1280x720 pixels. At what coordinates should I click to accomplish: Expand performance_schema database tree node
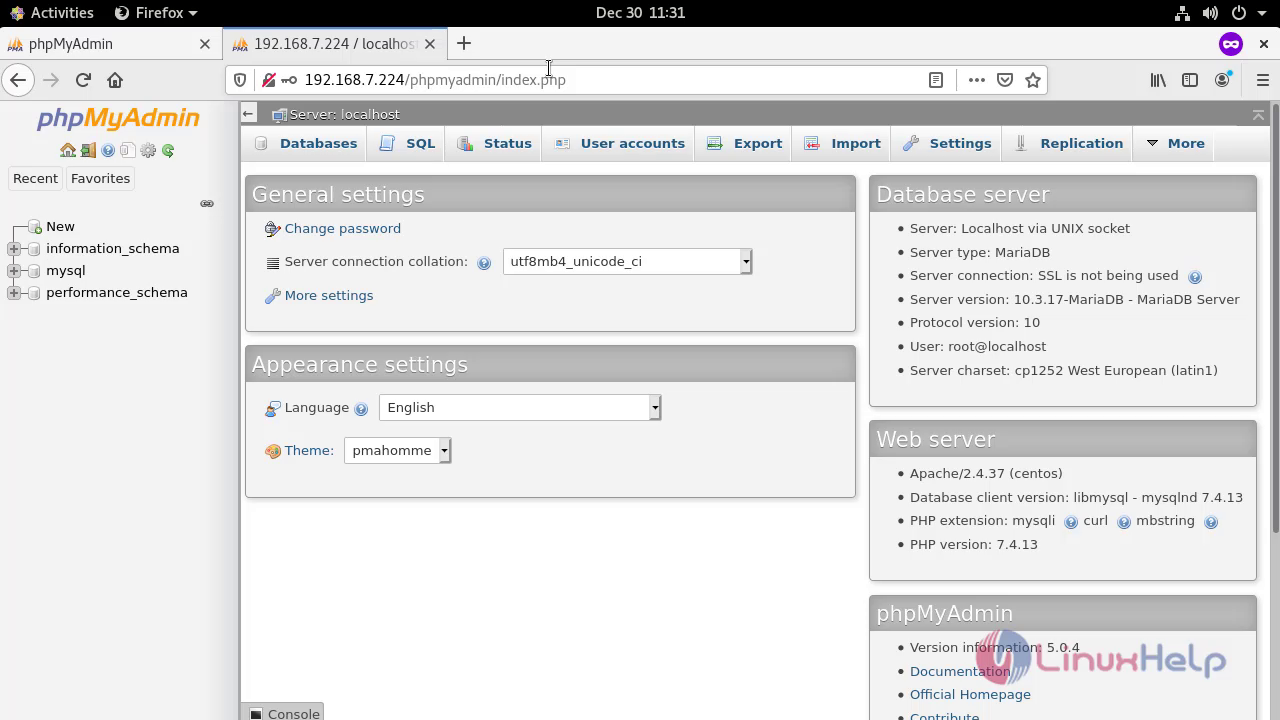(14, 293)
